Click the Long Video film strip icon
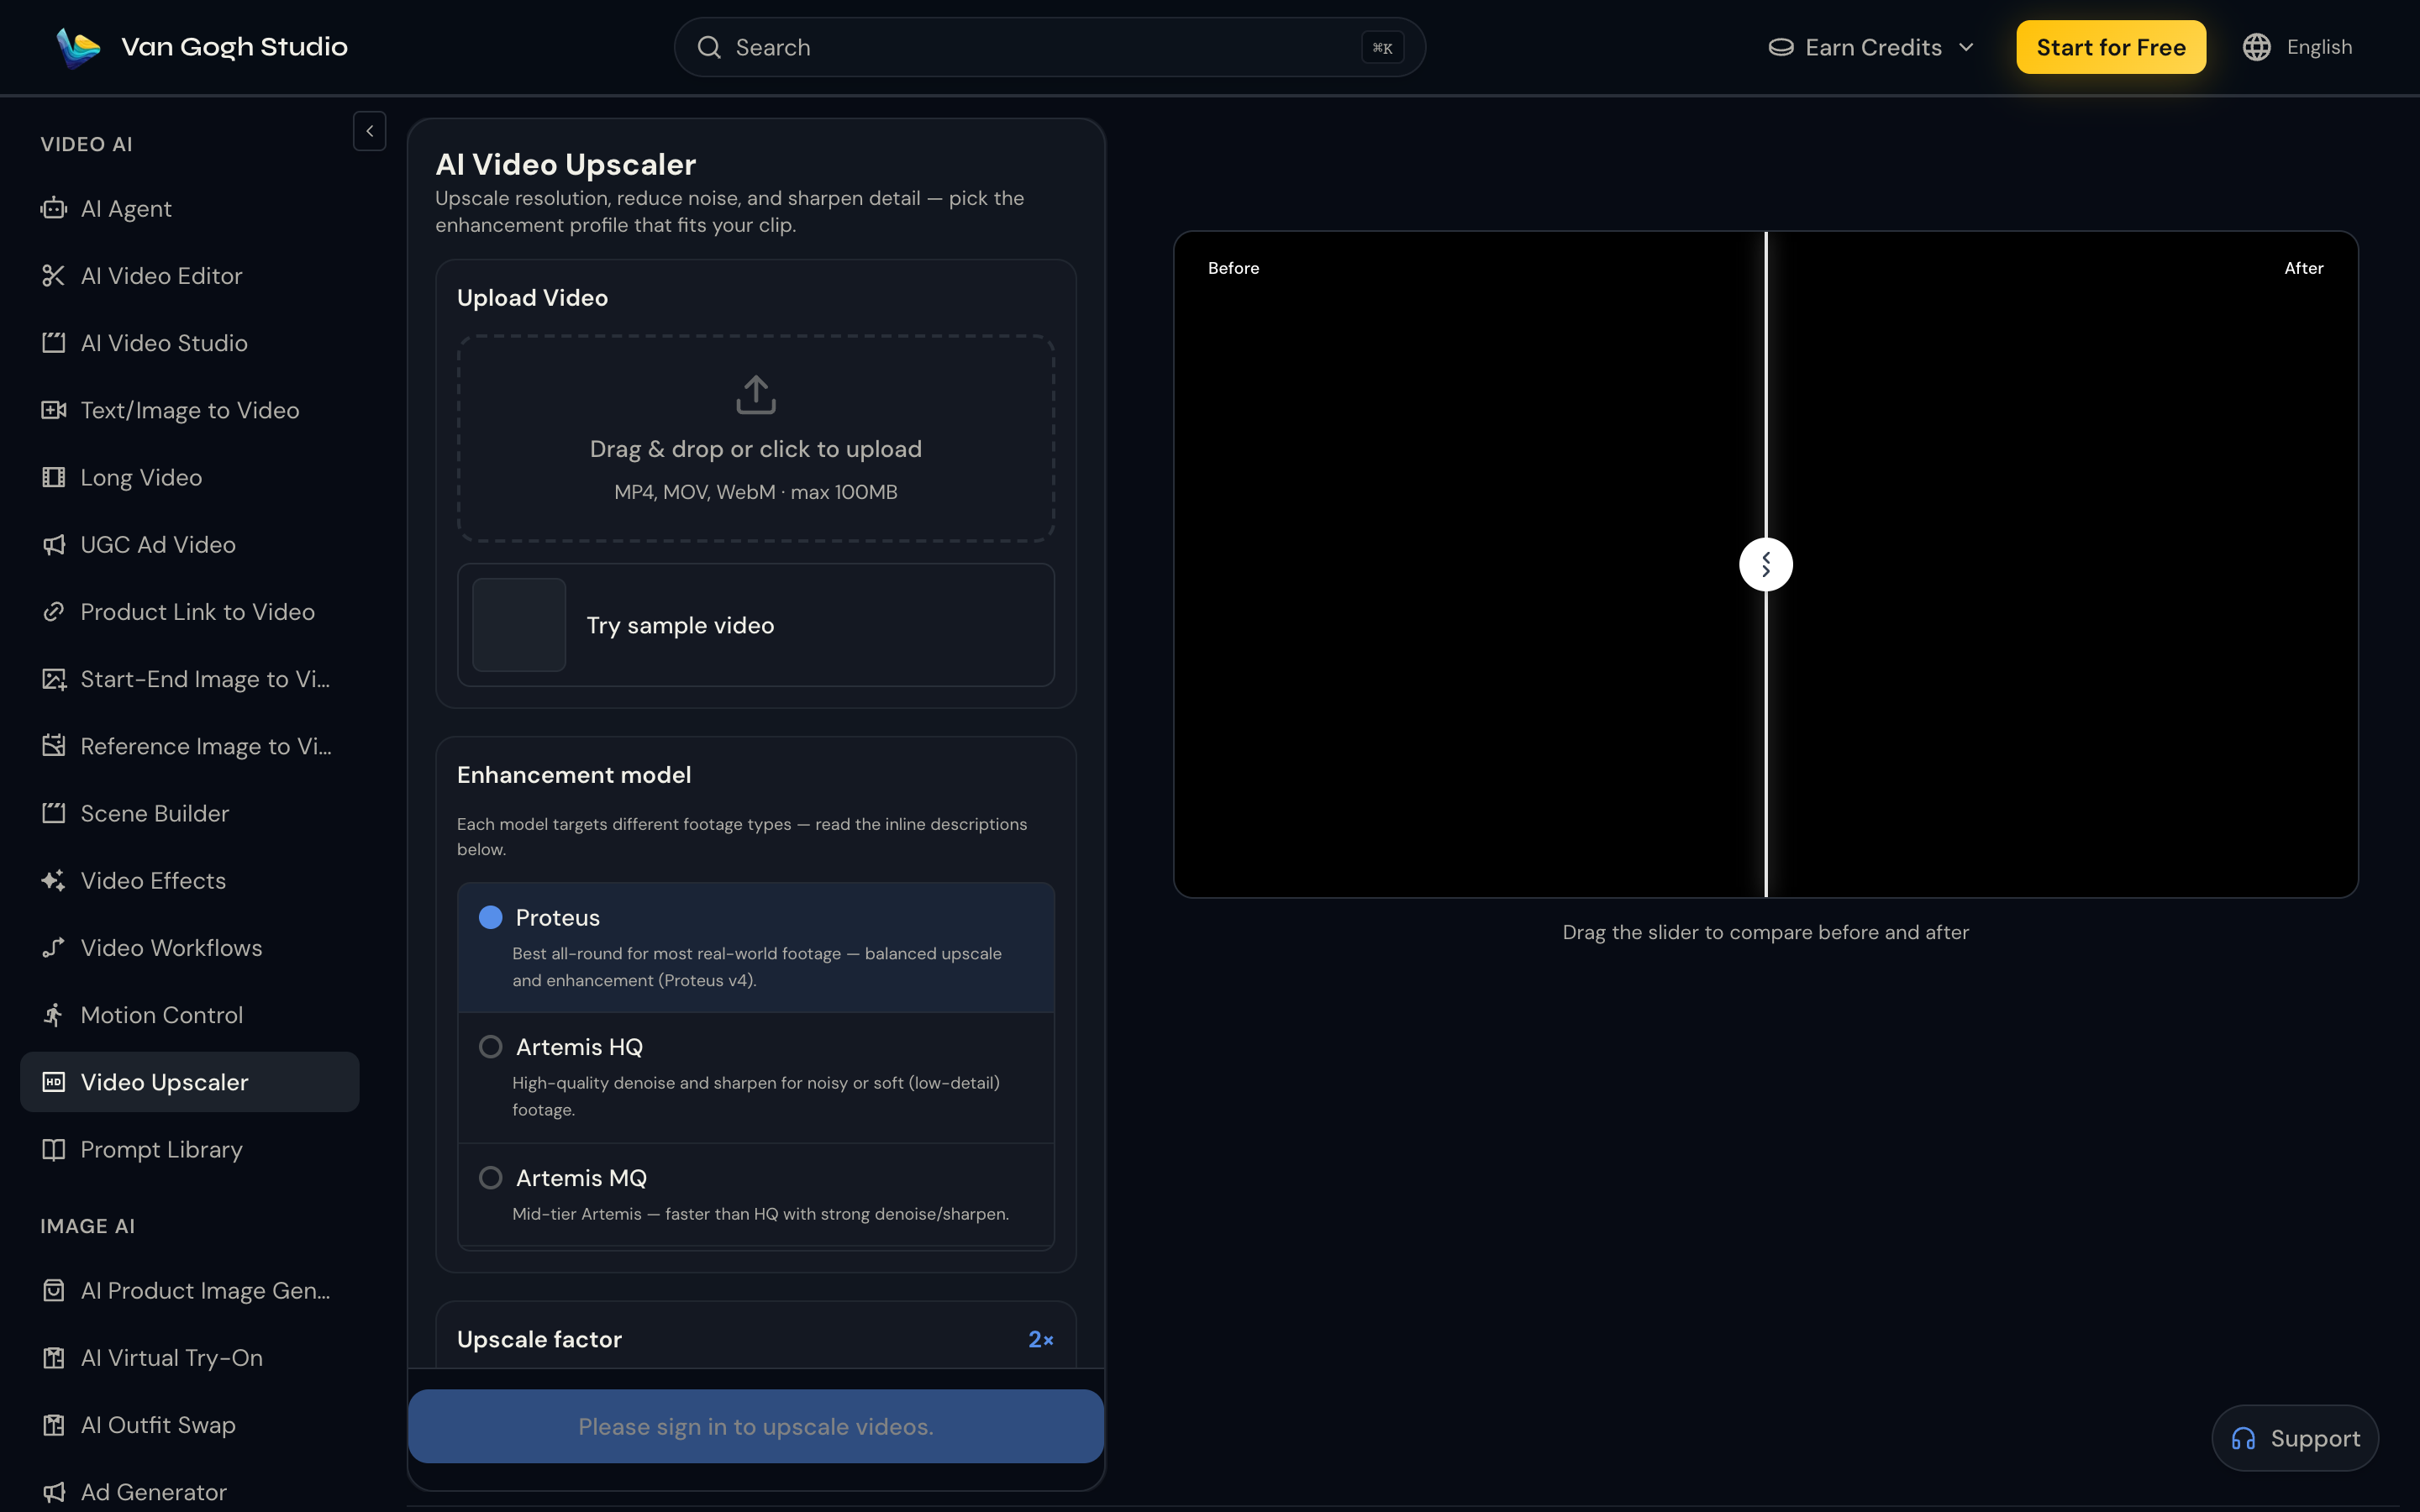The width and height of the screenshot is (2420, 1512). [53, 477]
